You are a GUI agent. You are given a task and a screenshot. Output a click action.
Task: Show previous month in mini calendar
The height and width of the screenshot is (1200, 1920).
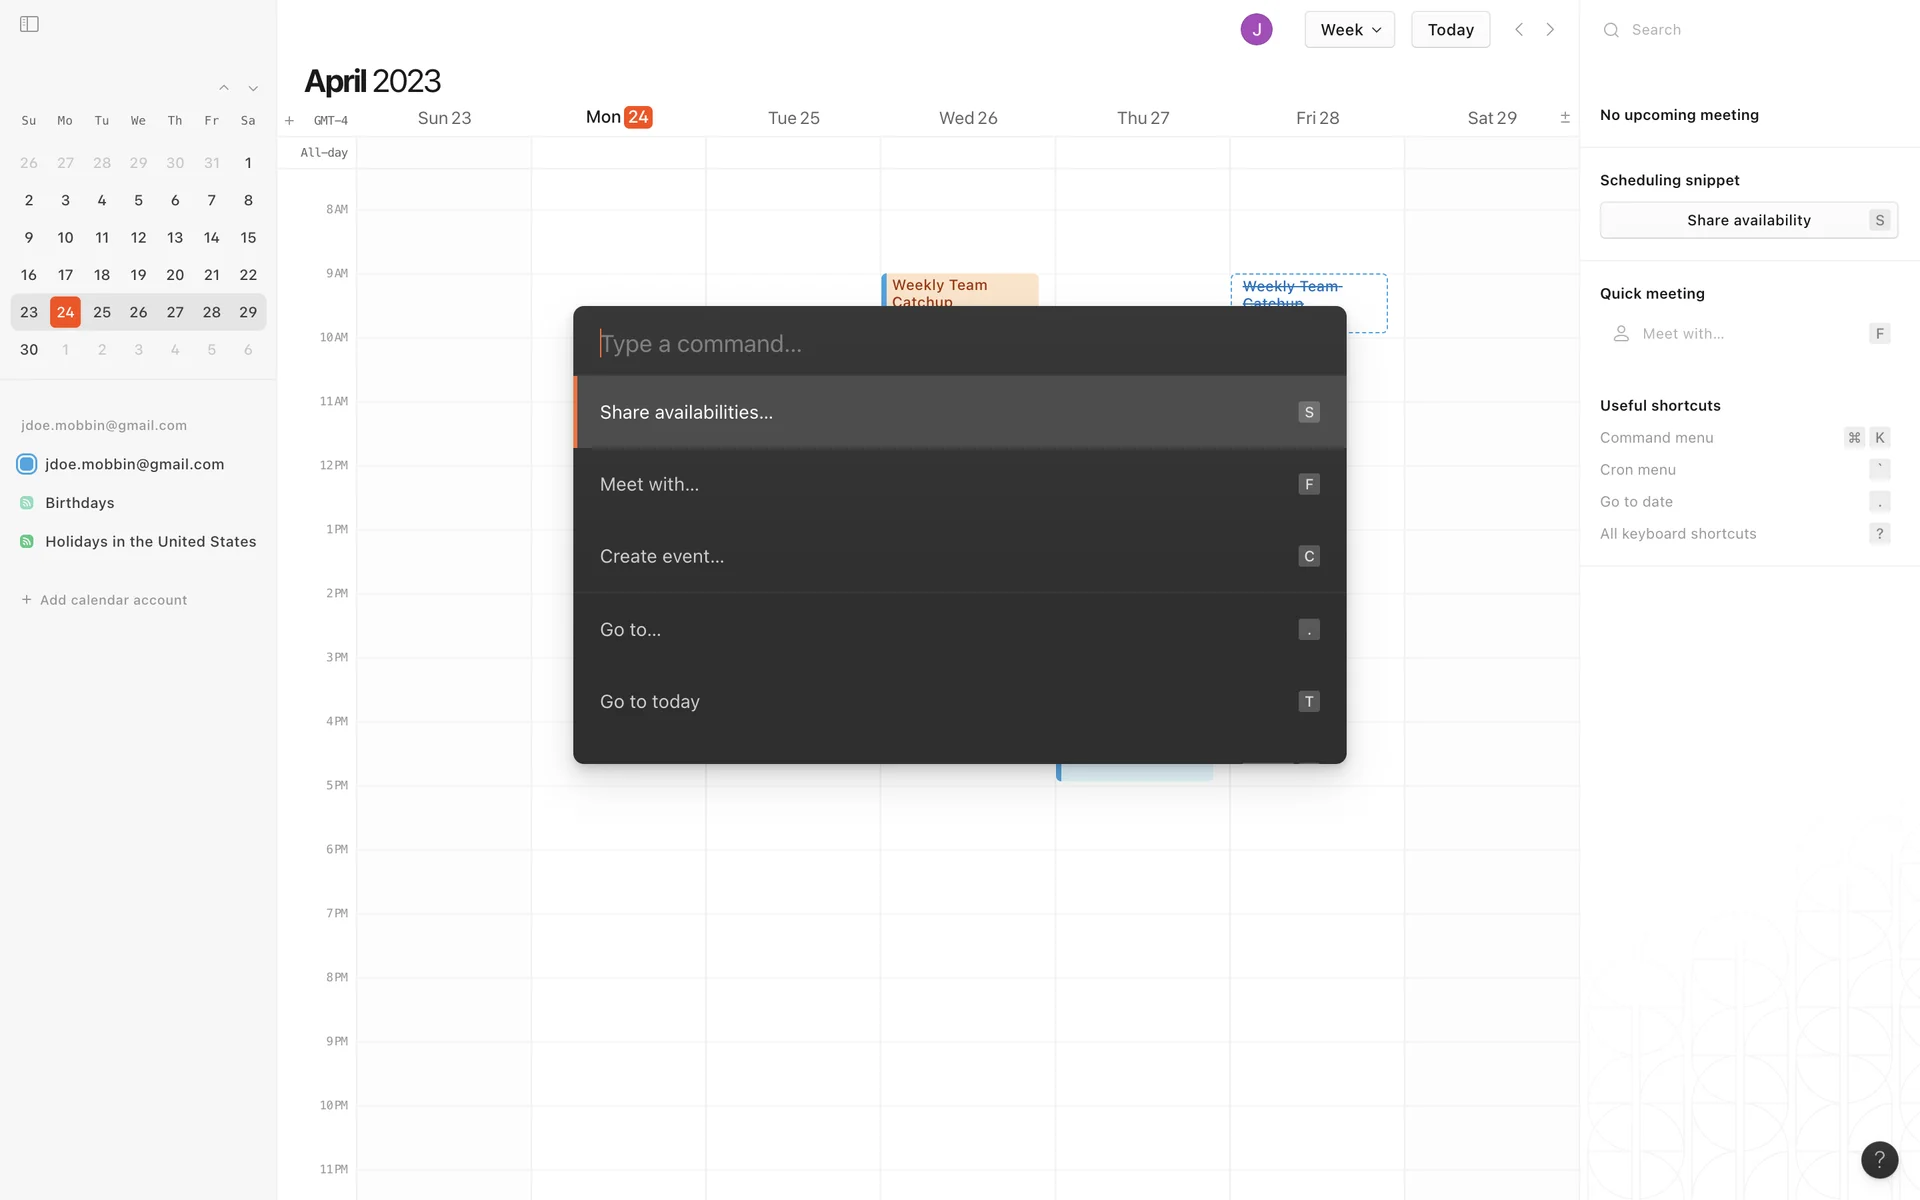click(x=224, y=88)
